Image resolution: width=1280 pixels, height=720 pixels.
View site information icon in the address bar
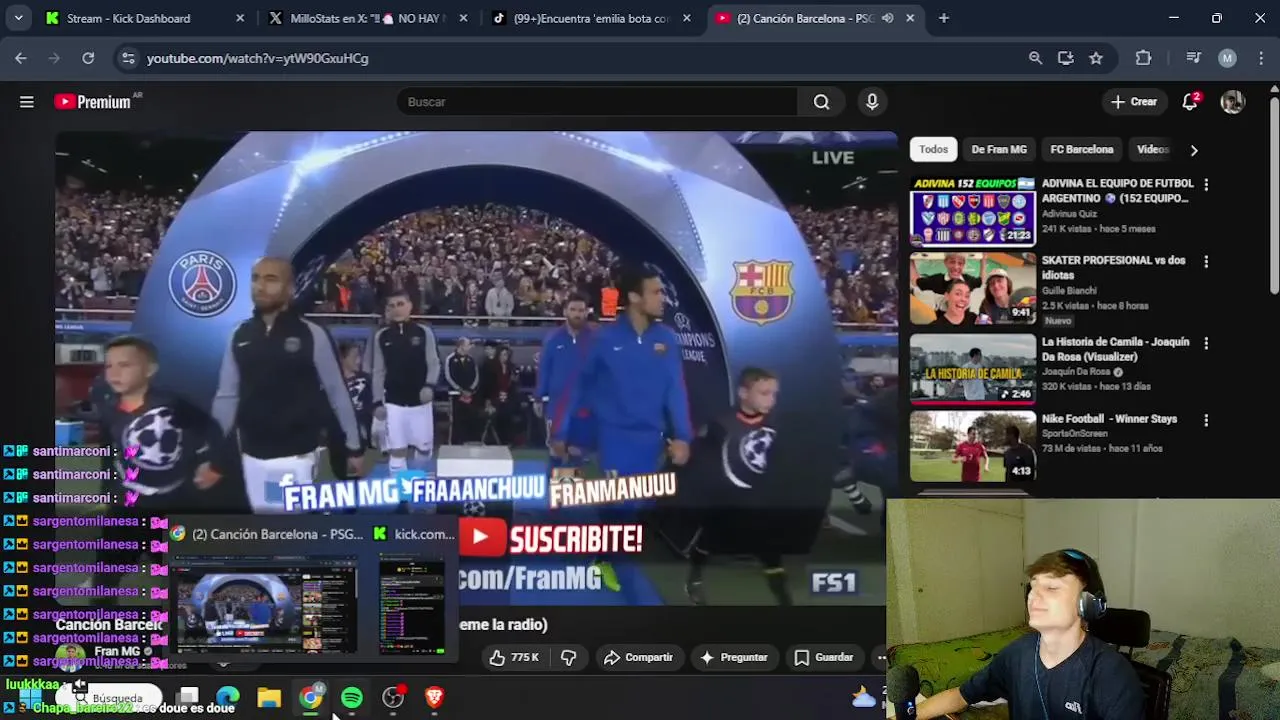coord(127,58)
